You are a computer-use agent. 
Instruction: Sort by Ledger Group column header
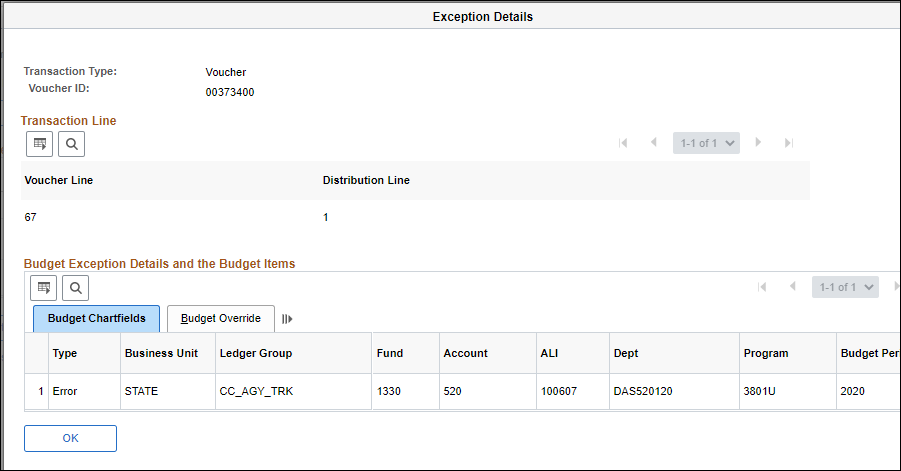pyautogui.click(x=255, y=353)
